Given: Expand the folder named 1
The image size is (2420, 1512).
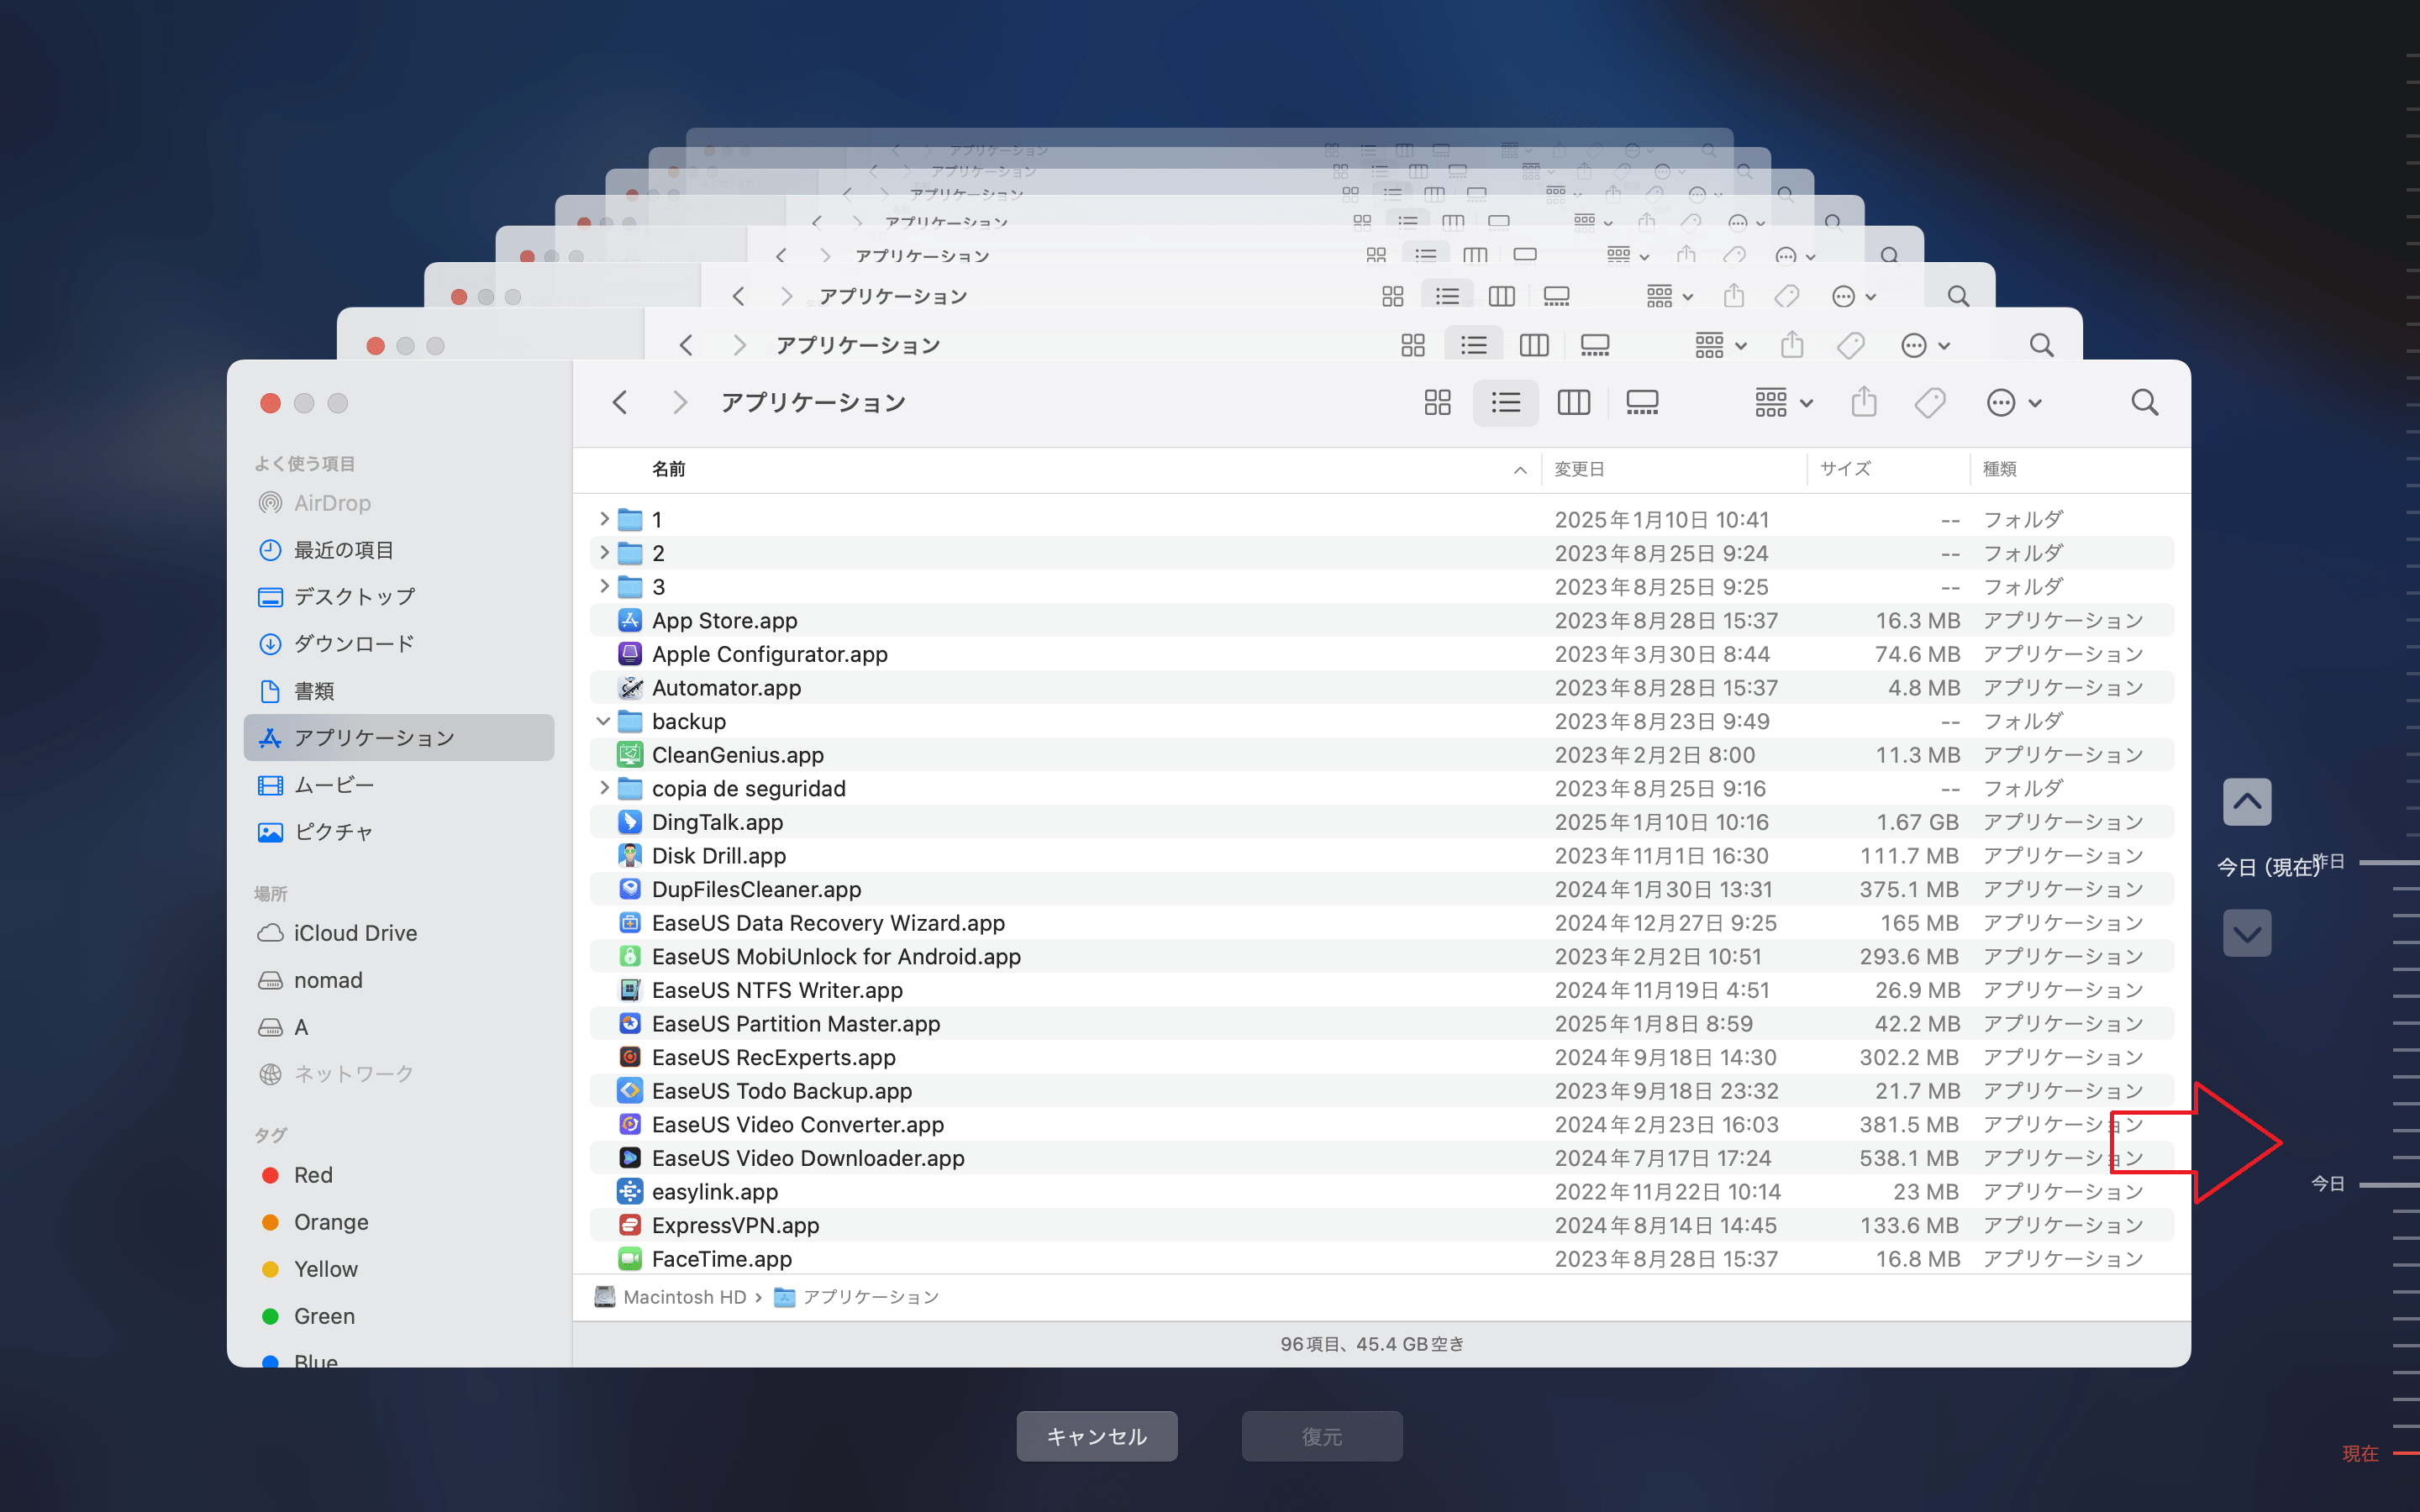Looking at the screenshot, I should pyautogui.click(x=604, y=519).
